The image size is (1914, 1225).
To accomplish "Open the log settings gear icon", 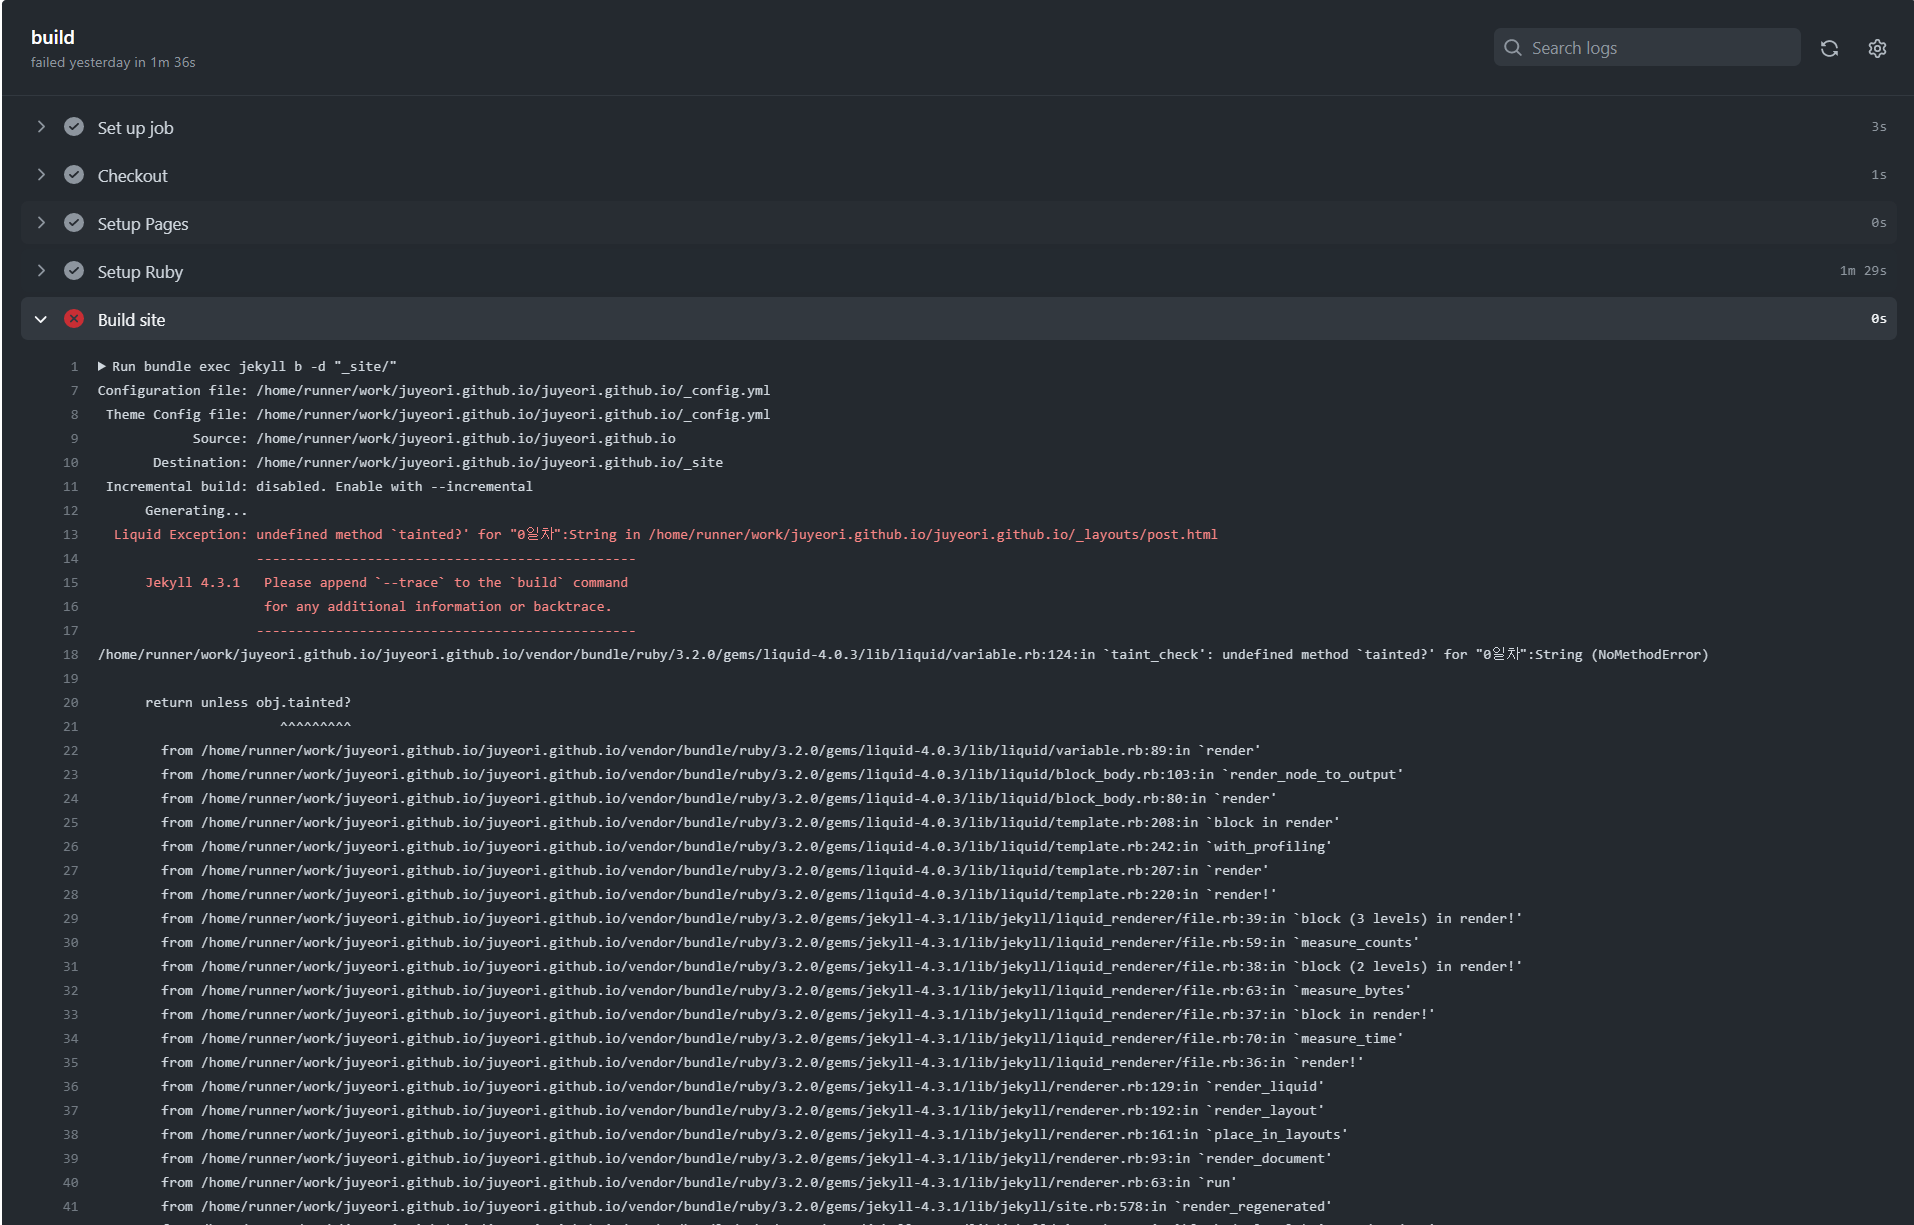I will [1877, 47].
